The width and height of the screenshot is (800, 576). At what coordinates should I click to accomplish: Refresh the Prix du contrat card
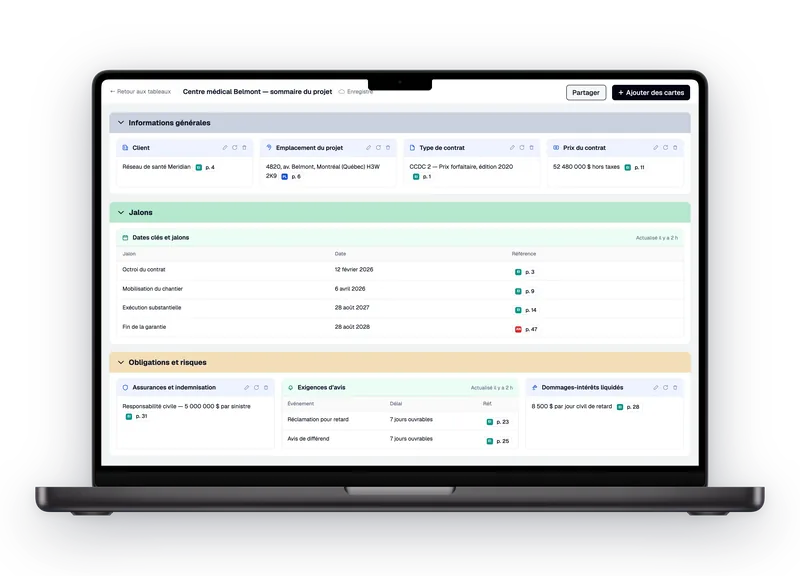tap(665, 147)
